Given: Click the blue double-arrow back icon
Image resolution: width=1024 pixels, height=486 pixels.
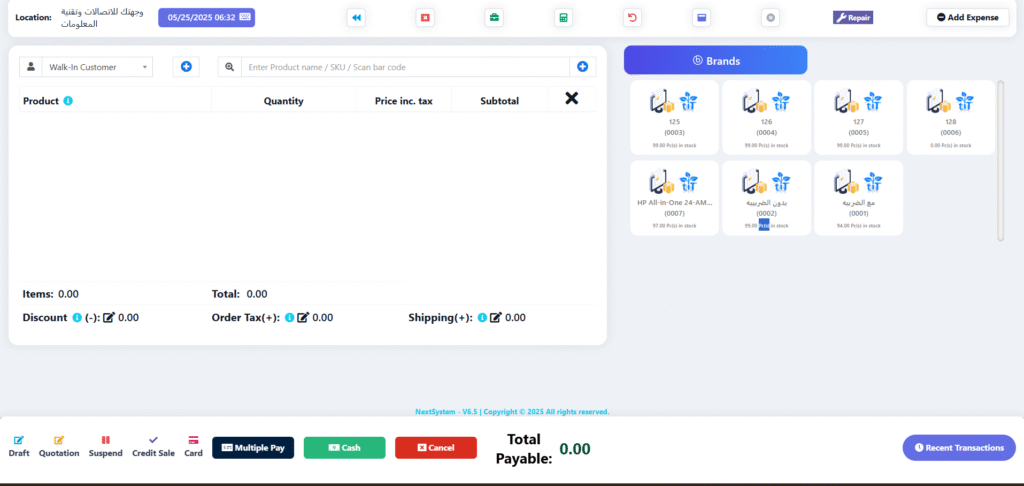Looking at the screenshot, I should click(356, 18).
